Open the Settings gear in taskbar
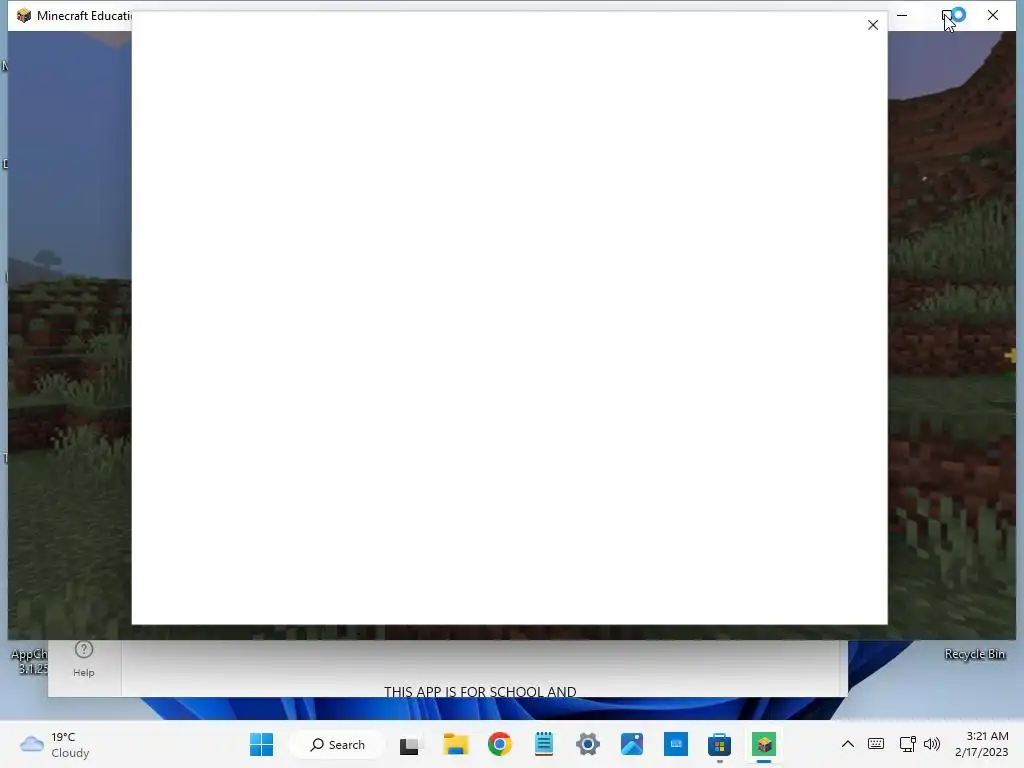This screenshot has width=1024, height=768. (x=588, y=744)
